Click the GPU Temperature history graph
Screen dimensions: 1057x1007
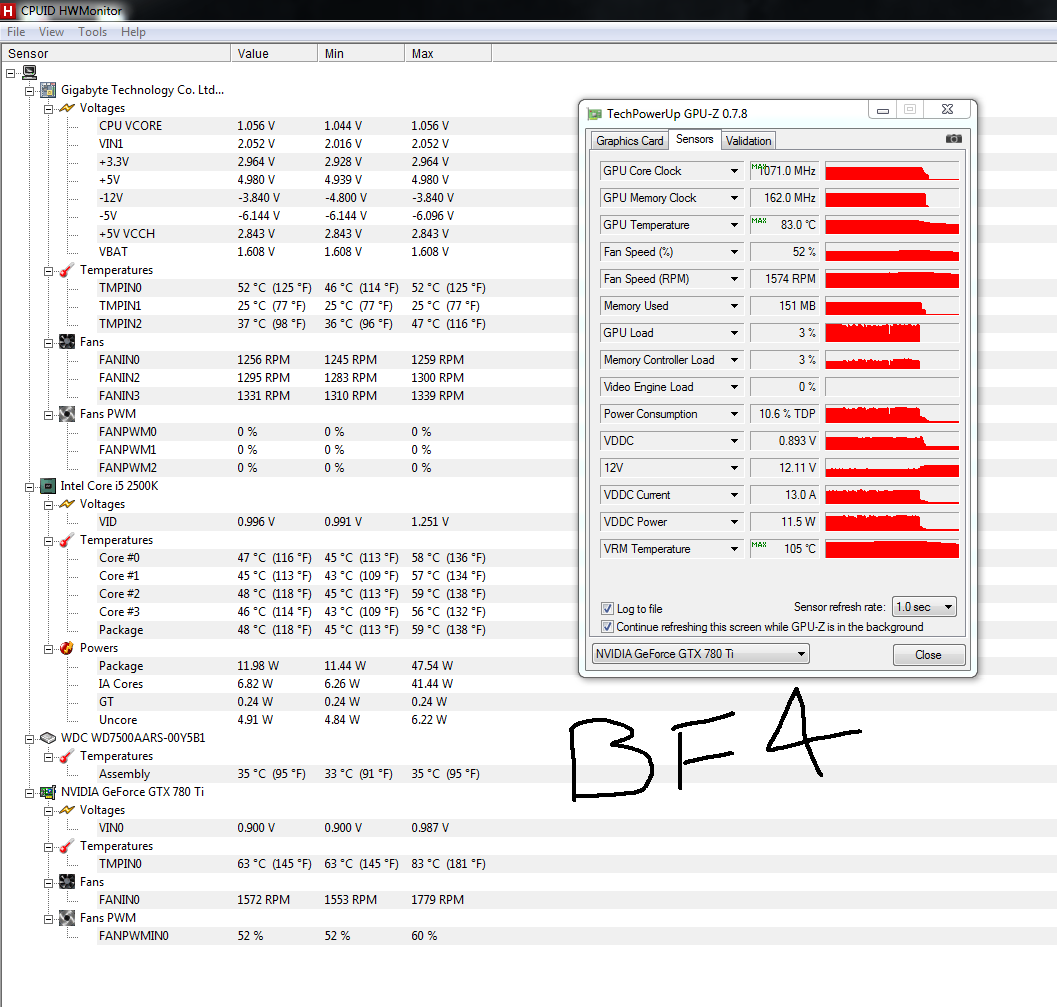pos(892,225)
